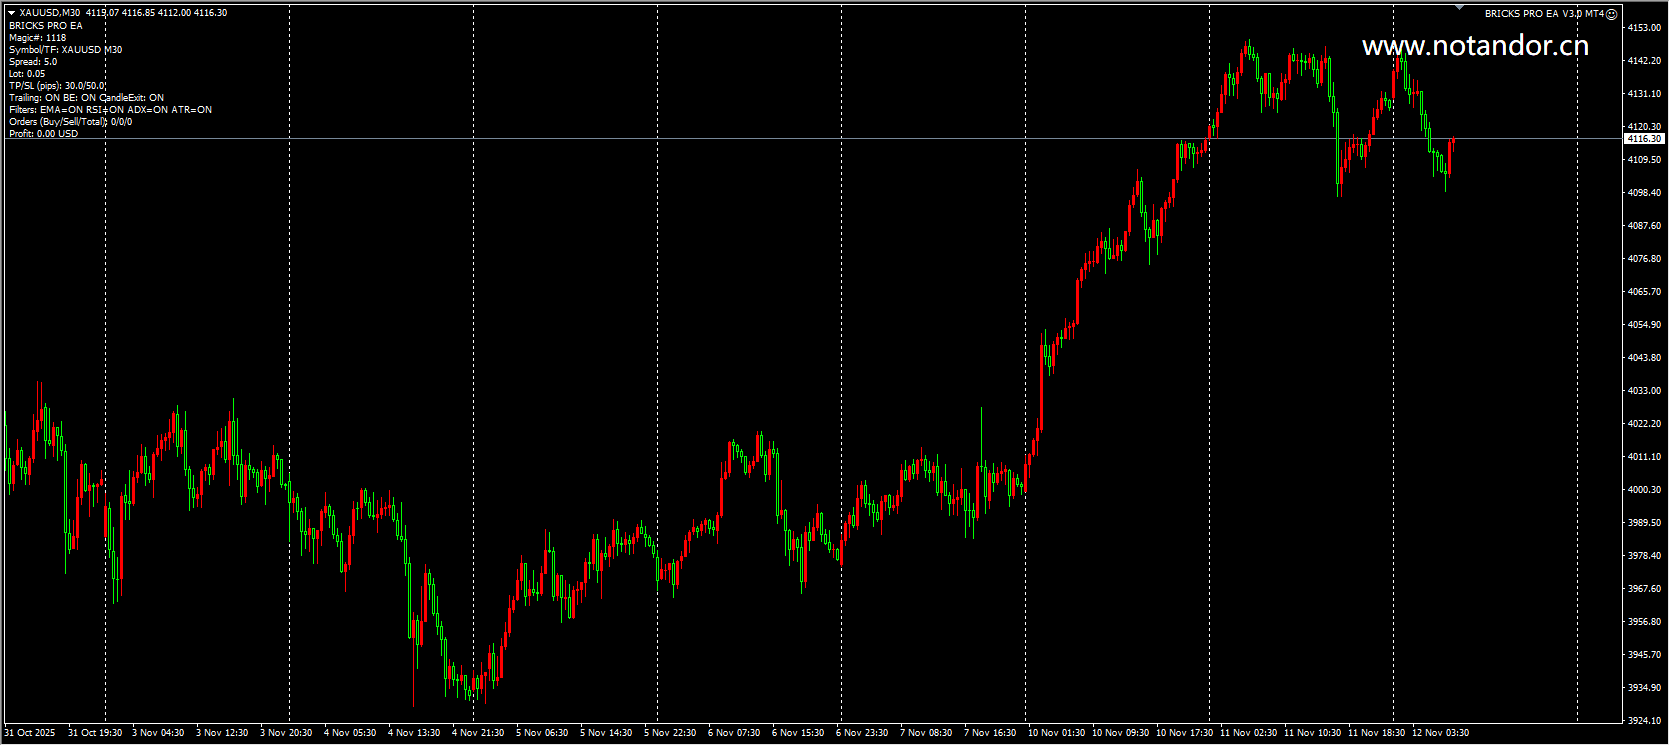Click the Orders (Buy/Sell/Total): 0/0/0 line

70,122
